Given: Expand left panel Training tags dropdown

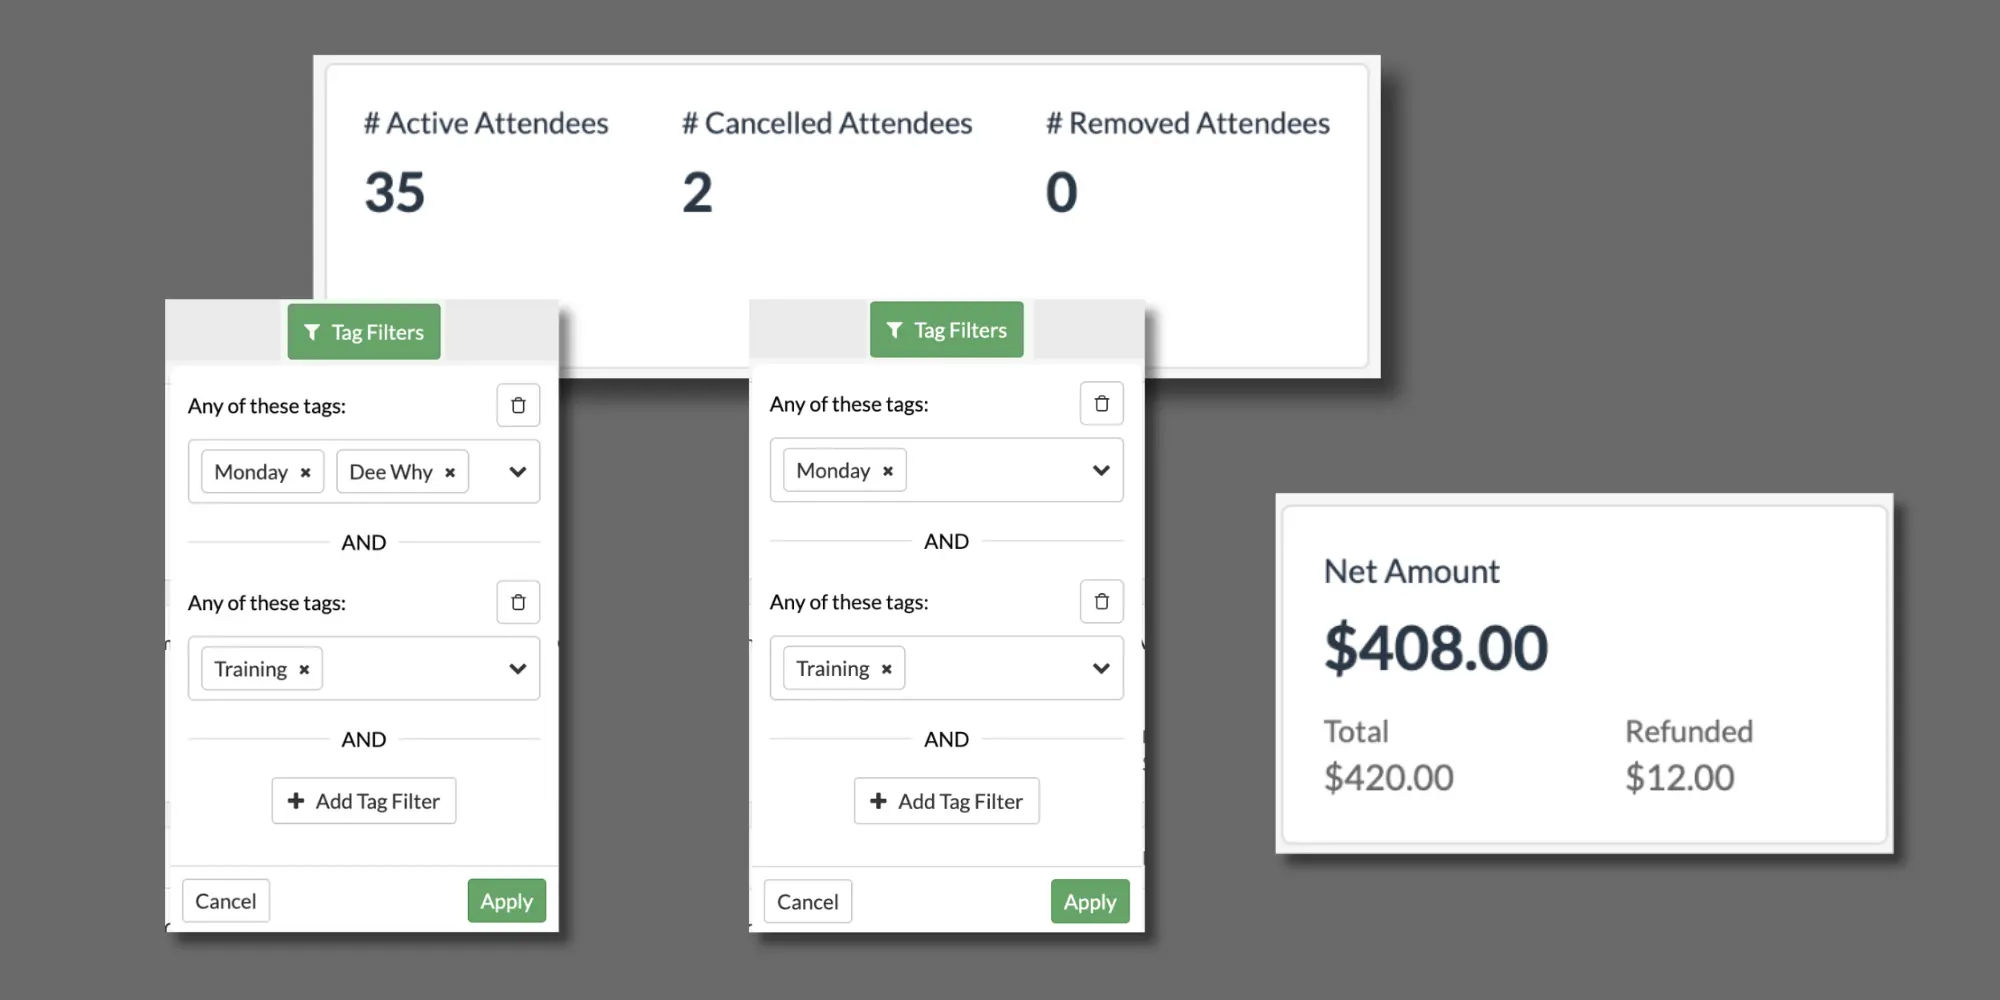Looking at the screenshot, I should pos(517,669).
